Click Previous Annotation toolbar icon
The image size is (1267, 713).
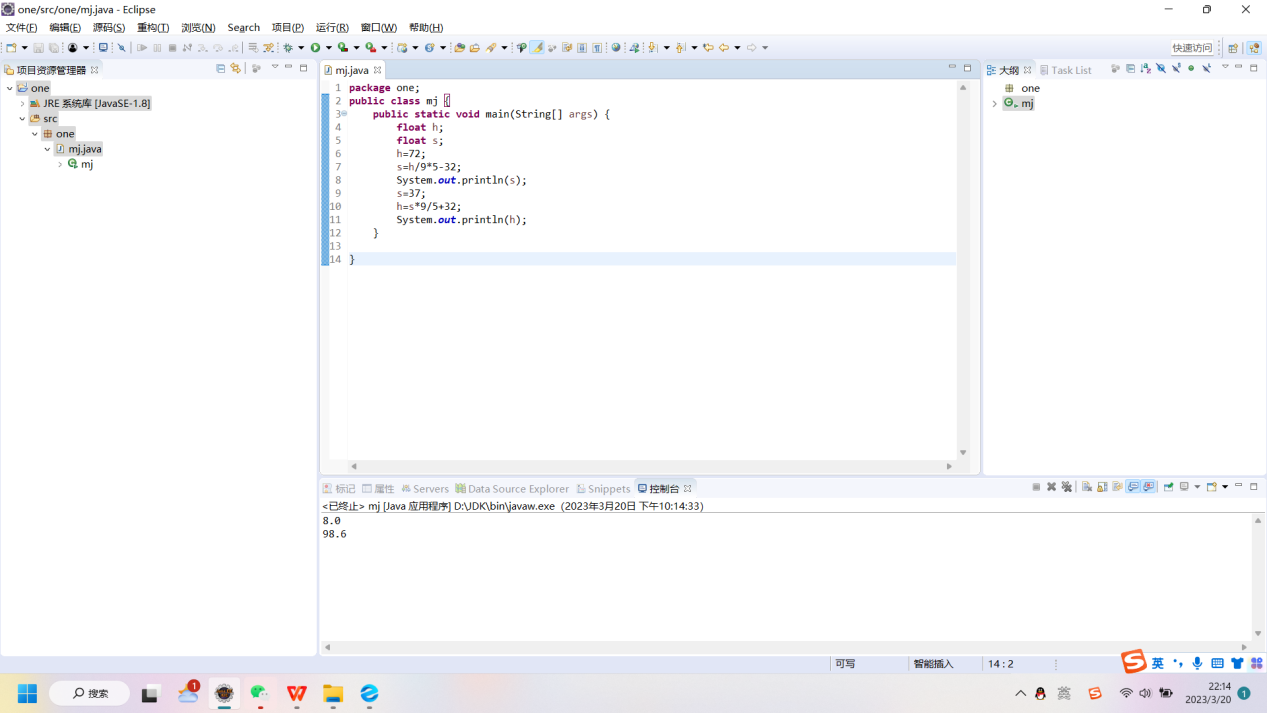tap(680, 47)
